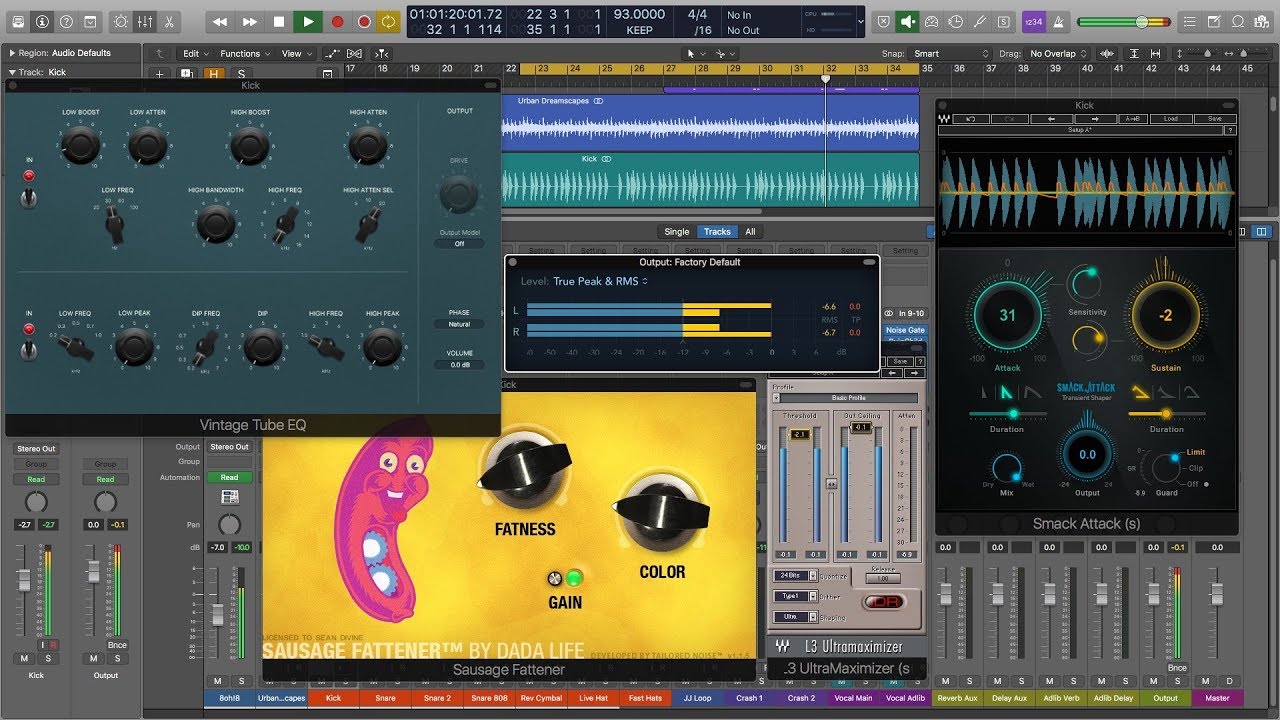Viewport: 1280px width, 720px height.
Task: Open the Level True Peak & RMS dropdown
Action: click(600, 281)
